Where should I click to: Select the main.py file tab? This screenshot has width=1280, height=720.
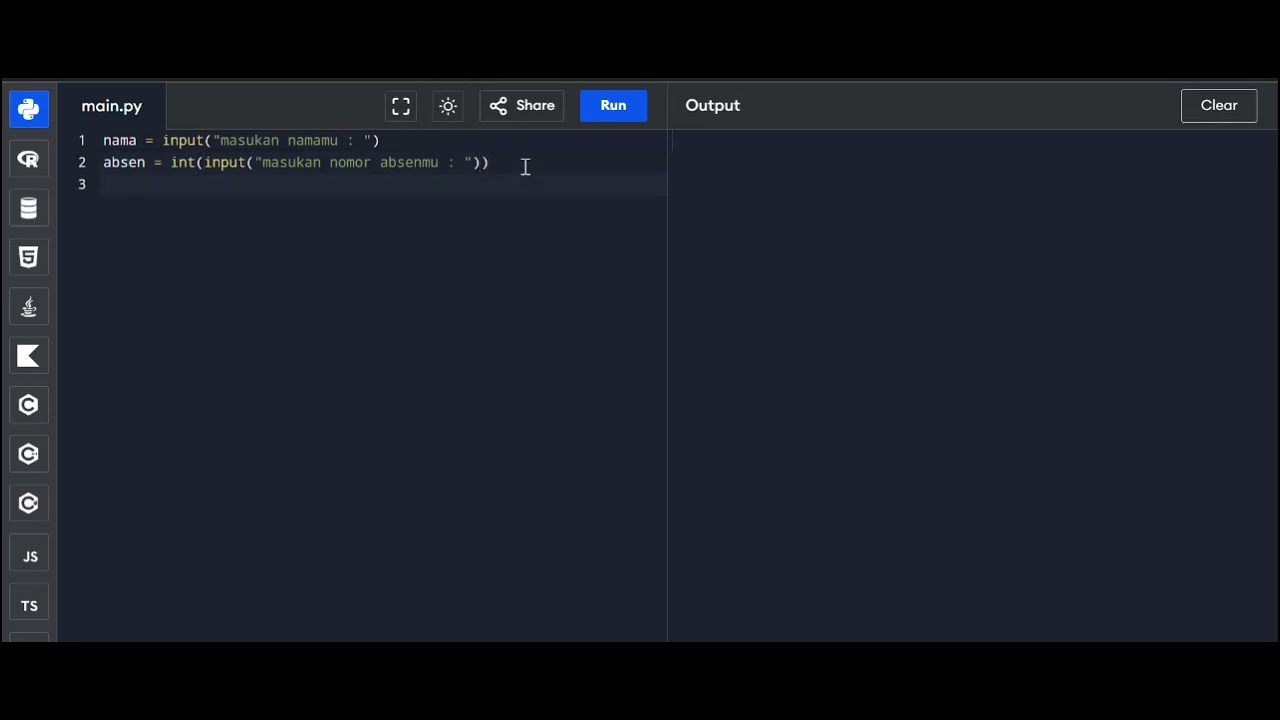pyautogui.click(x=112, y=106)
